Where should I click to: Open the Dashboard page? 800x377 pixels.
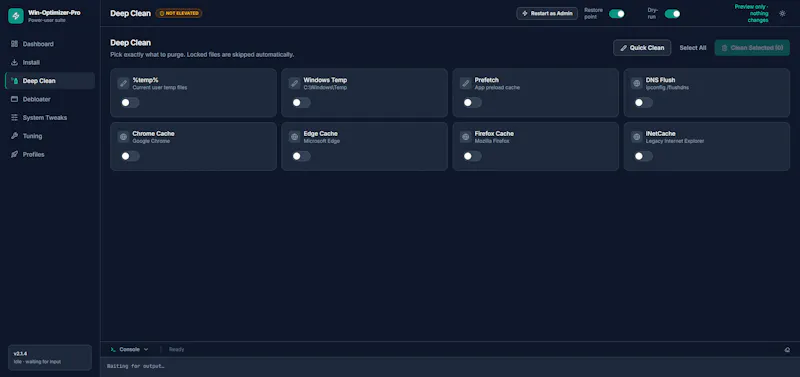pyautogui.click(x=50, y=44)
